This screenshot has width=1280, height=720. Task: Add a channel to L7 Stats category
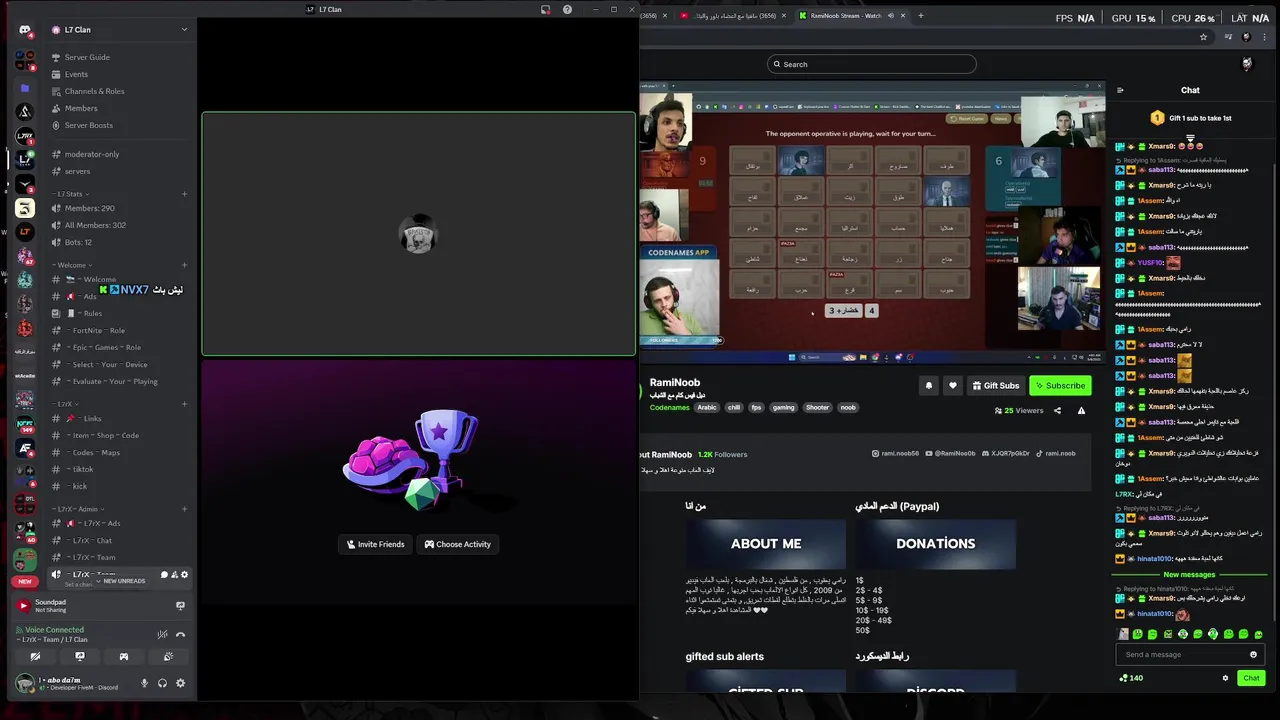pyautogui.click(x=184, y=194)
